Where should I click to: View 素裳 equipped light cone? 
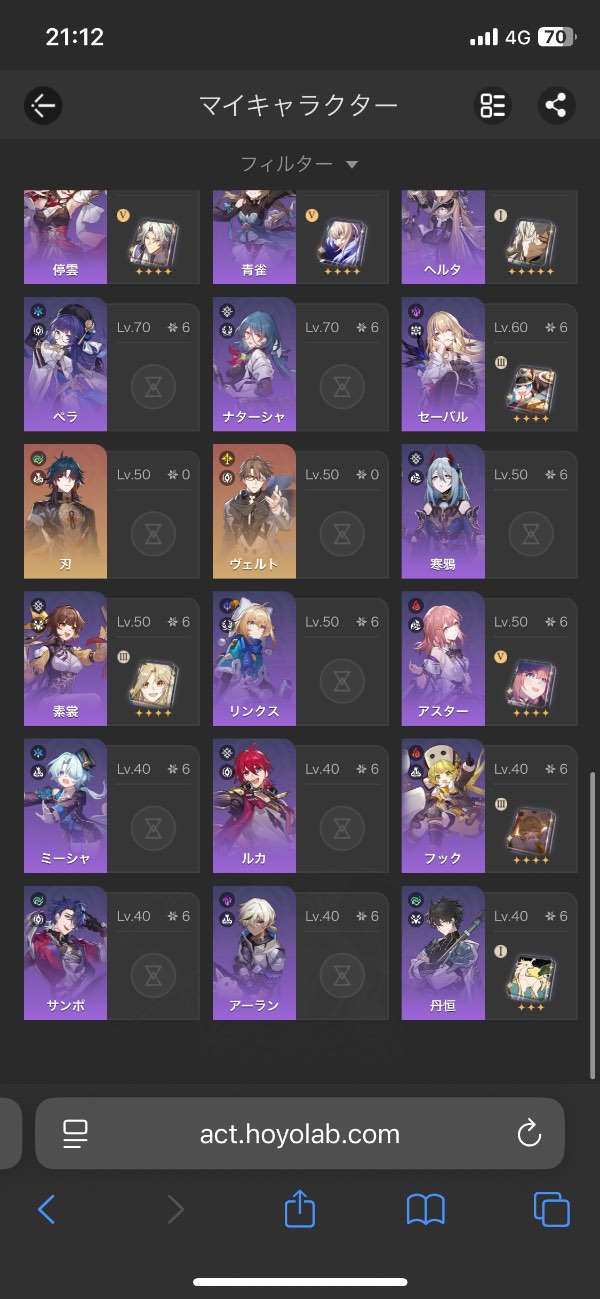tap(152, 685)
